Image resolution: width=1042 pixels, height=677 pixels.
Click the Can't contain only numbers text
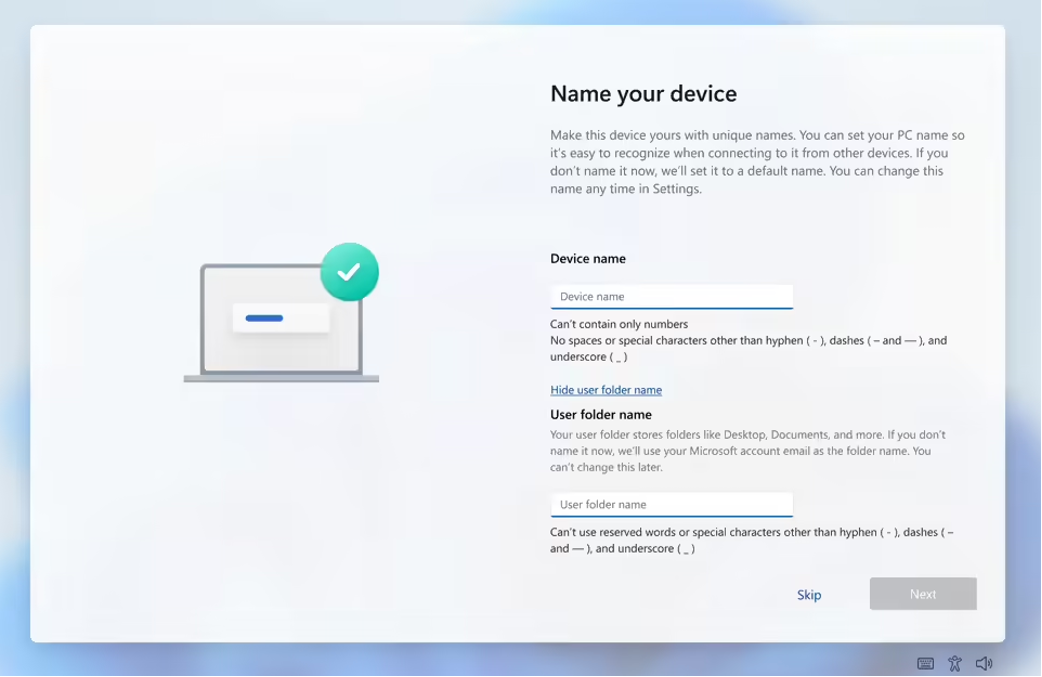coord(619,324)
